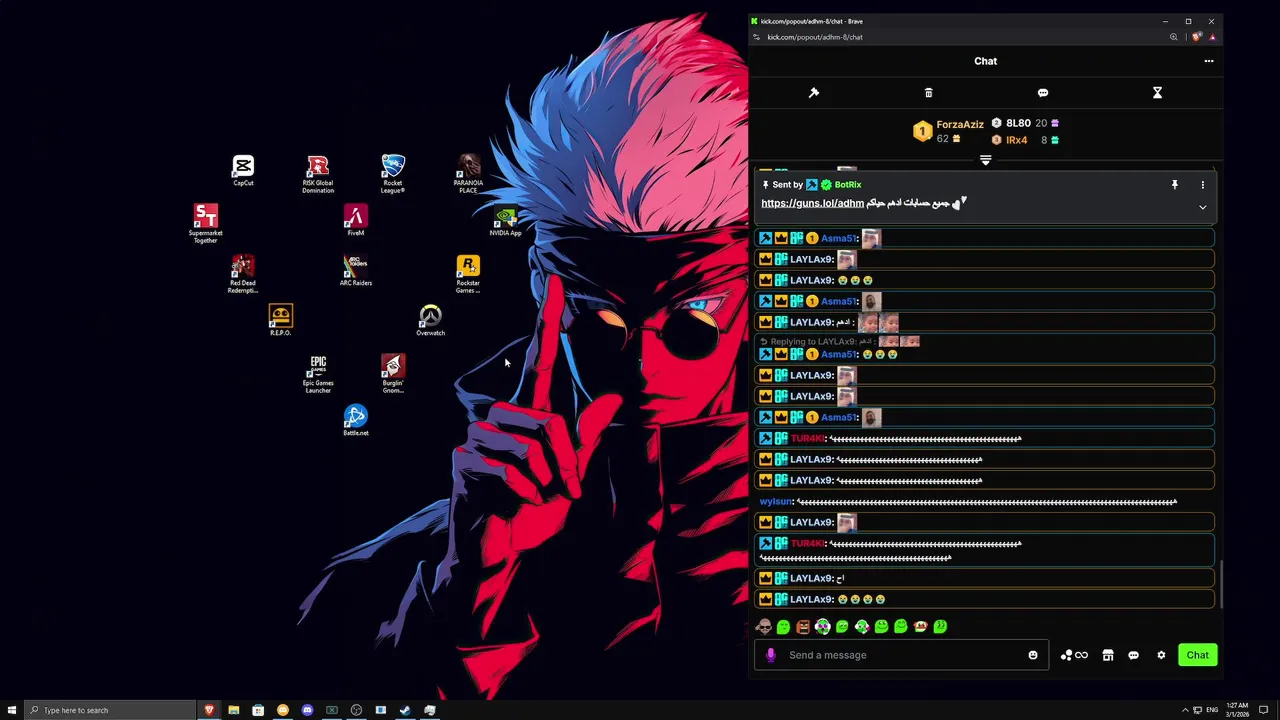1280x720 pixels.
Task: Select PARANOIA PLACE desktop icon
Action: [x=468, y=174]
